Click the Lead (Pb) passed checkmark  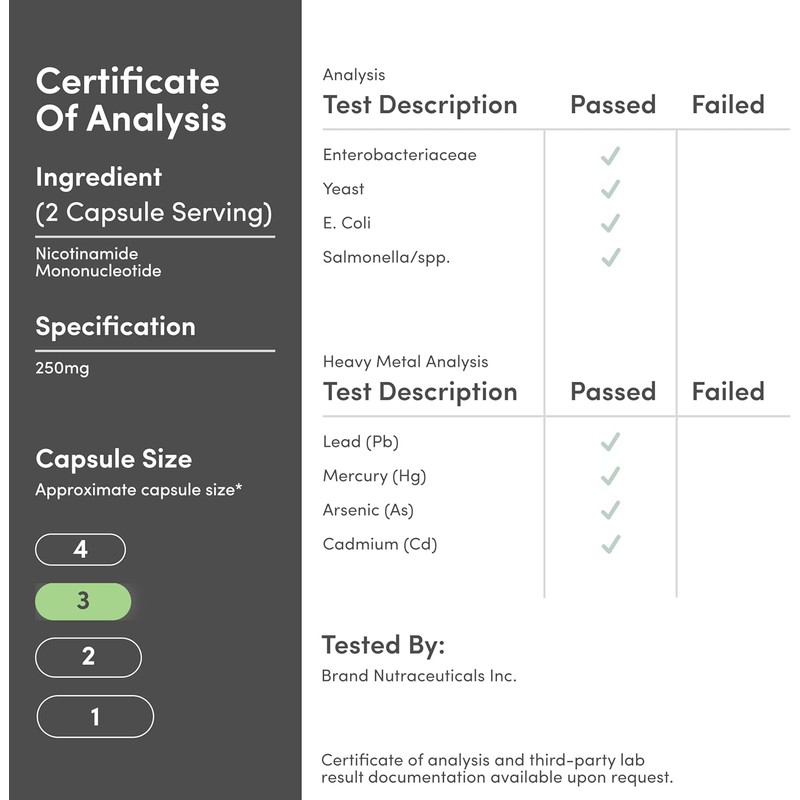[611, 442]
